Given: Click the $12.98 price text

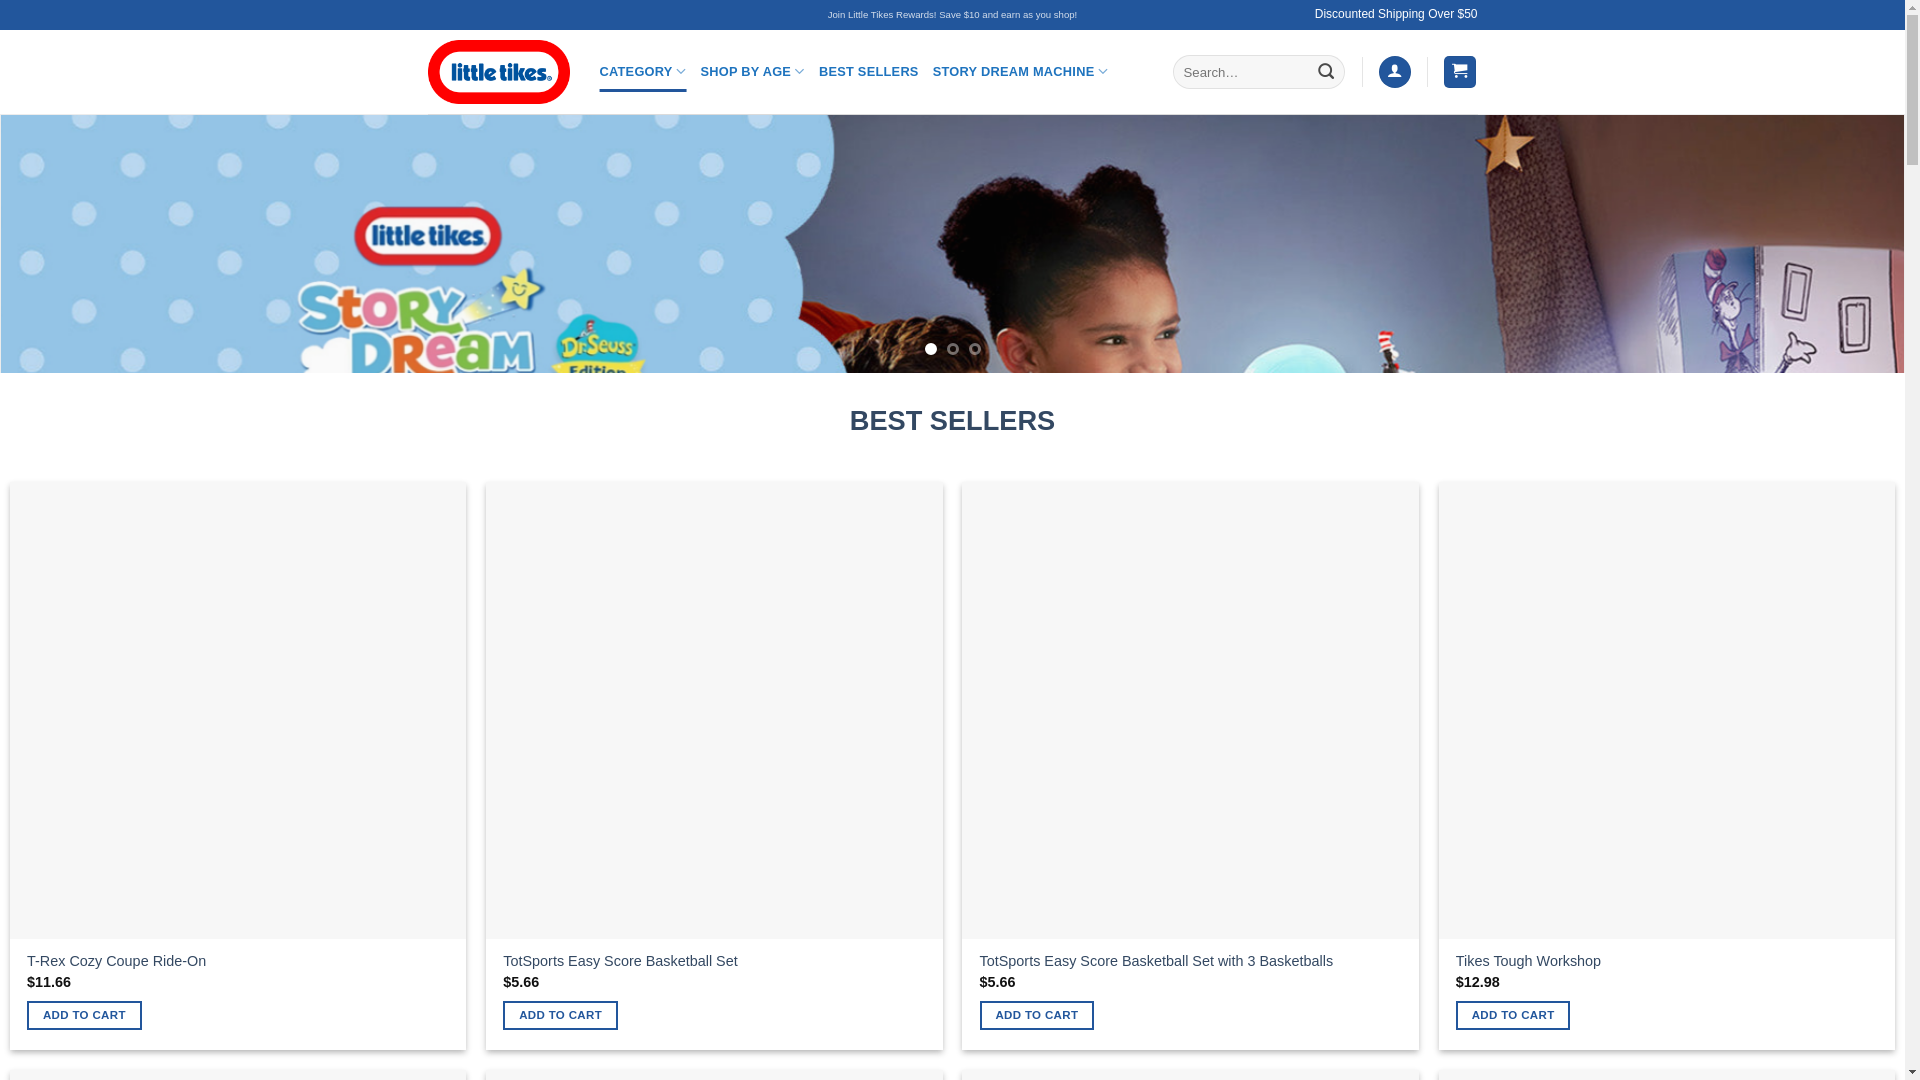Looking at the screenshot, I should [x=1477, y=982].
